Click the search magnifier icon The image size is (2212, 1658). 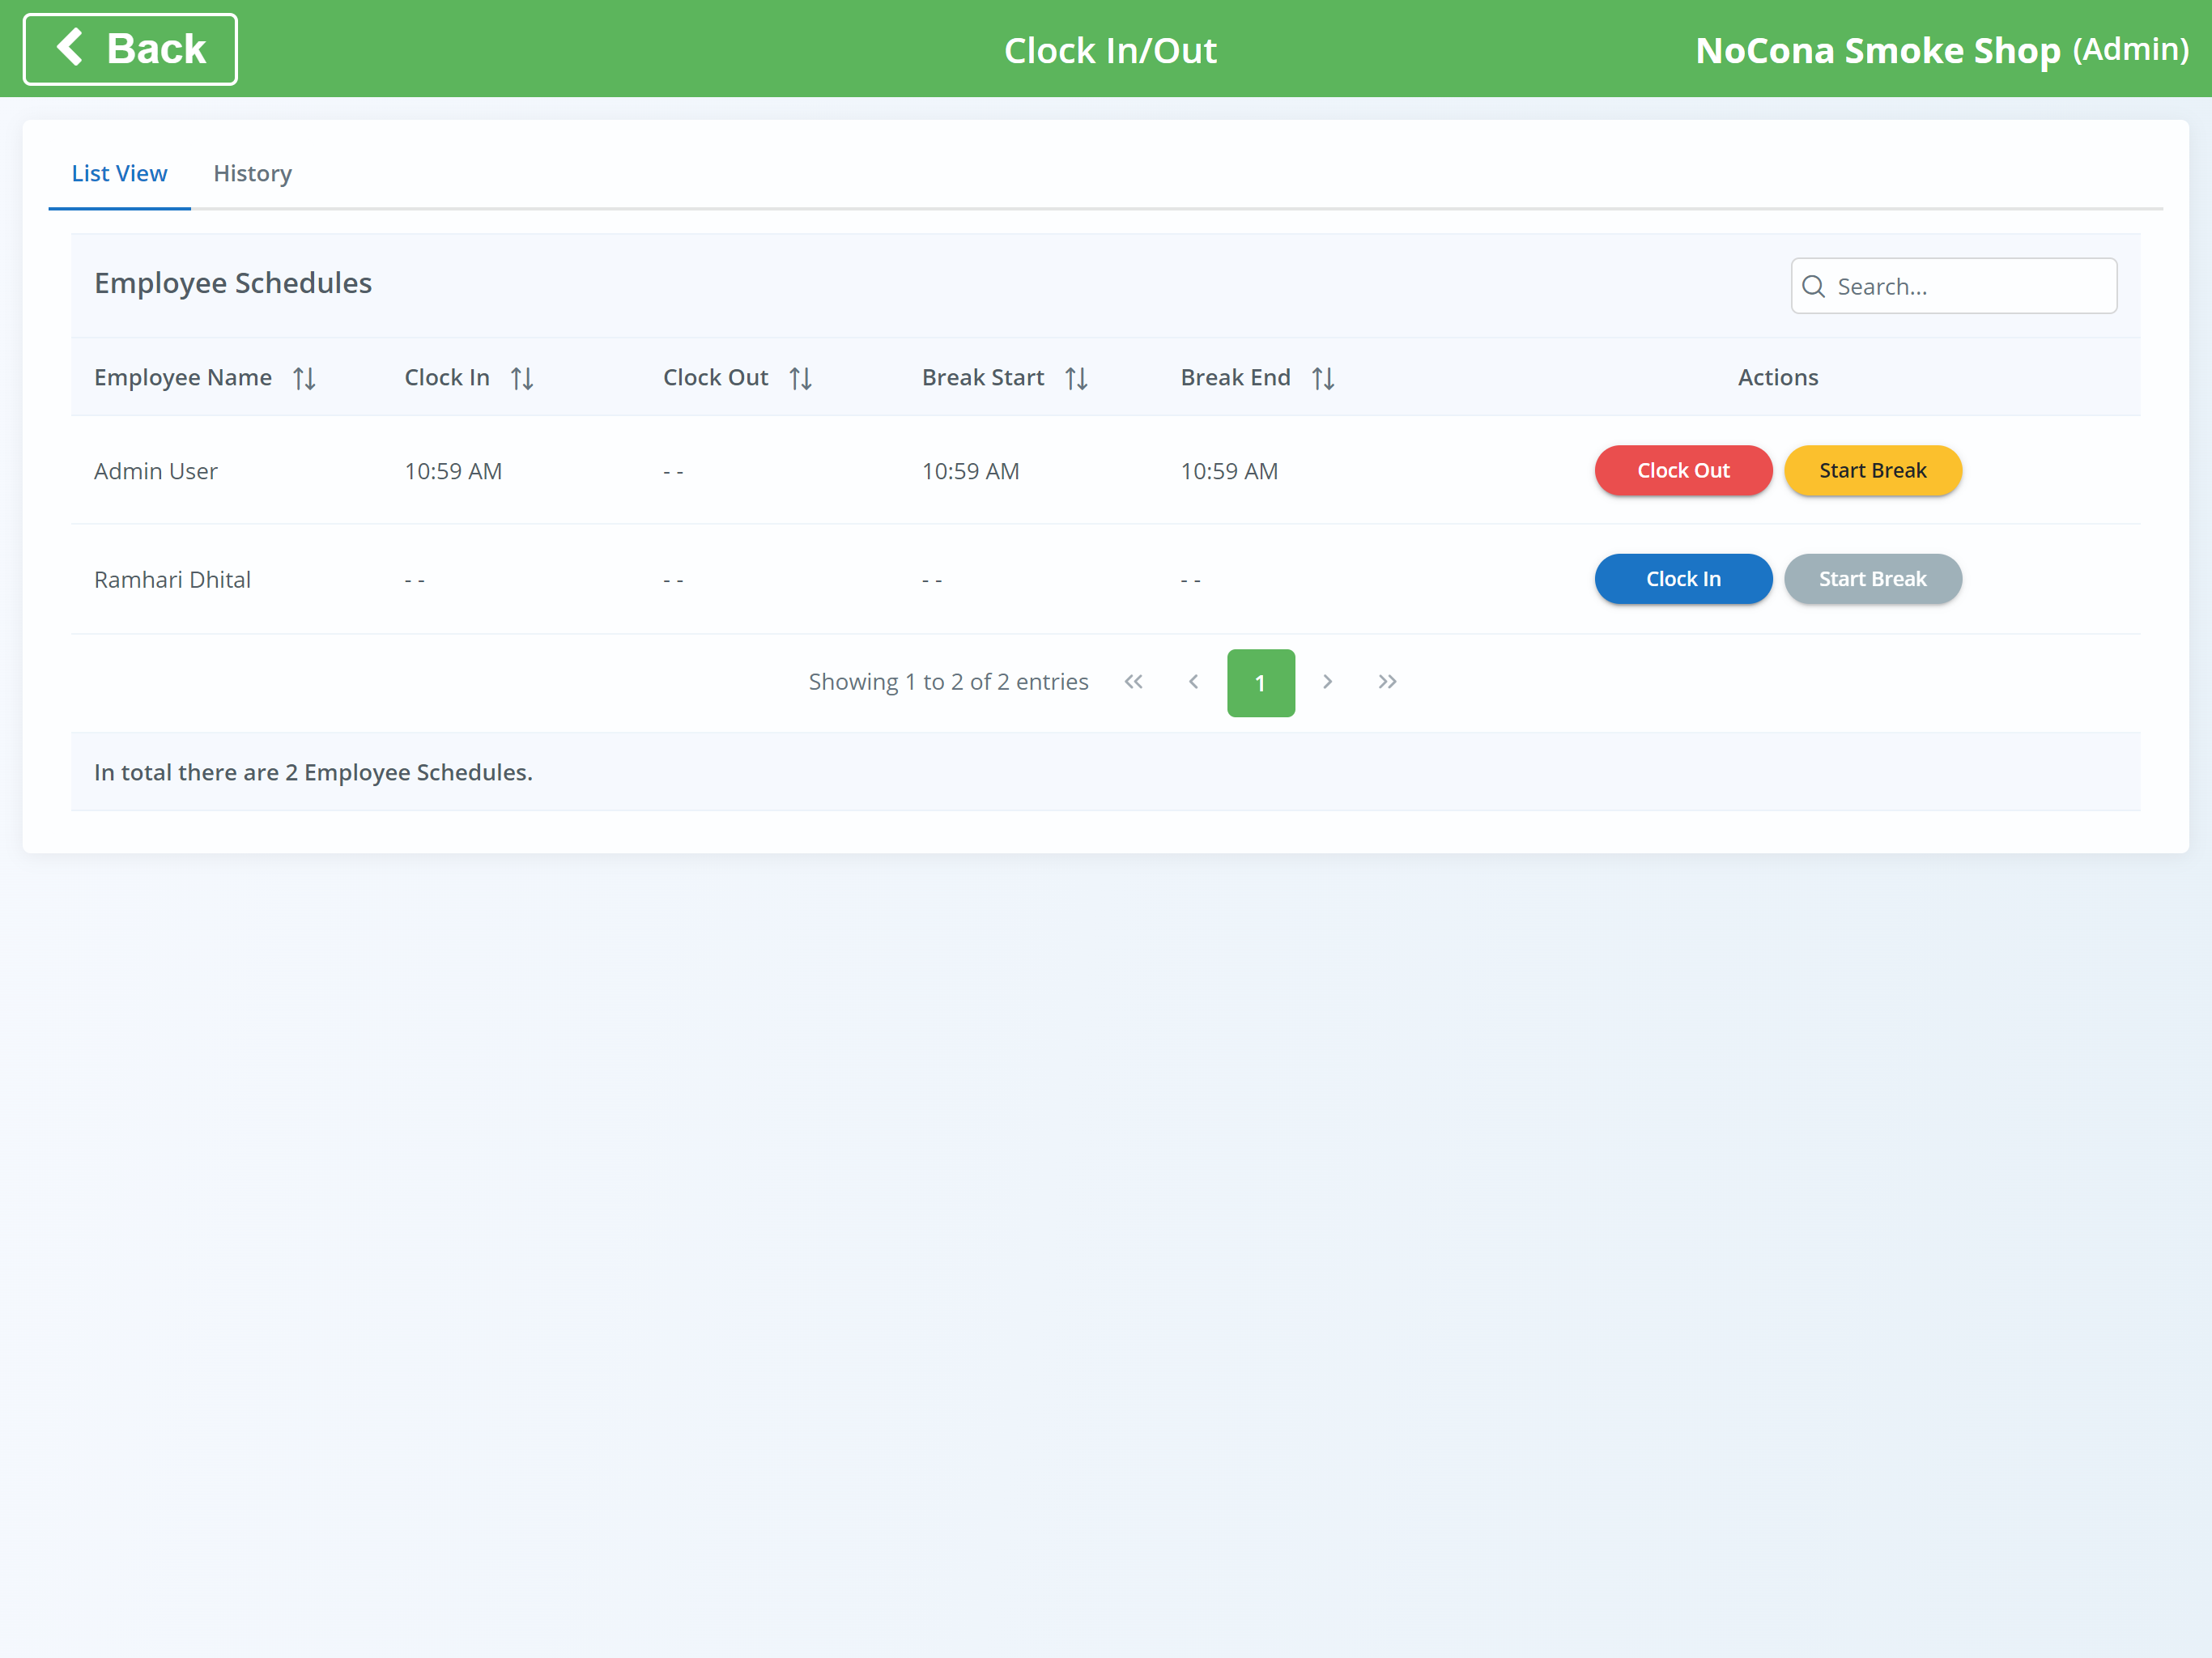[1813, 286]
